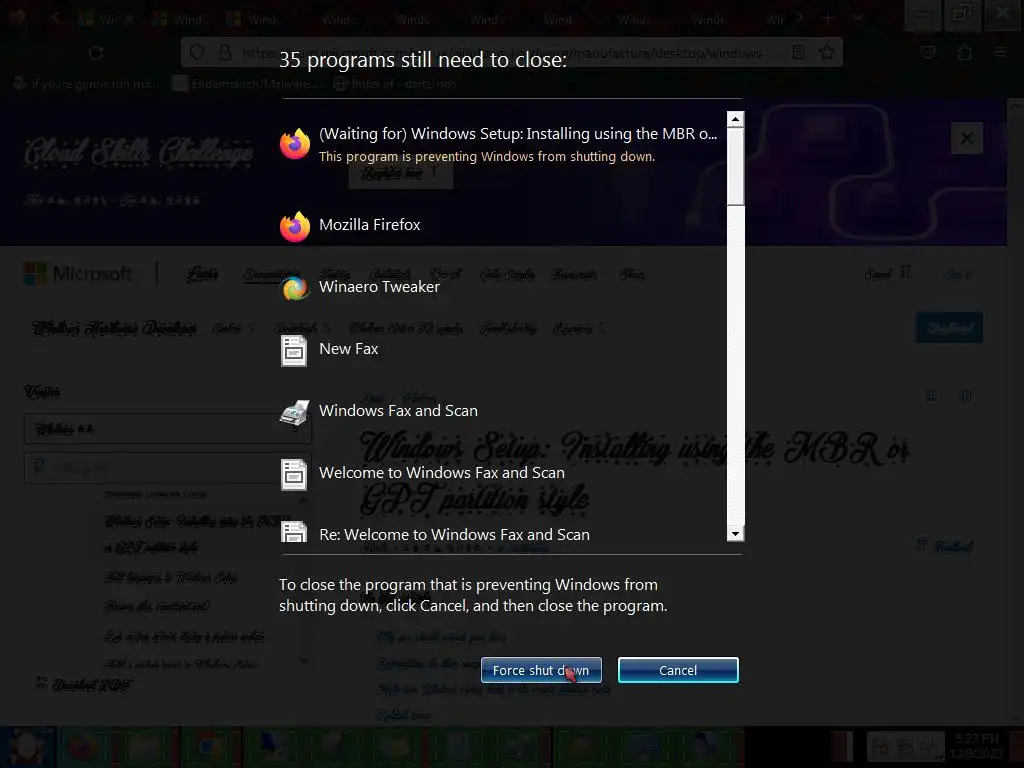Select 'Re: Welcome to Windows Fax and Scan' entry
The width and height of the screenshot is (1024, 768).
[x=455, y=535]
